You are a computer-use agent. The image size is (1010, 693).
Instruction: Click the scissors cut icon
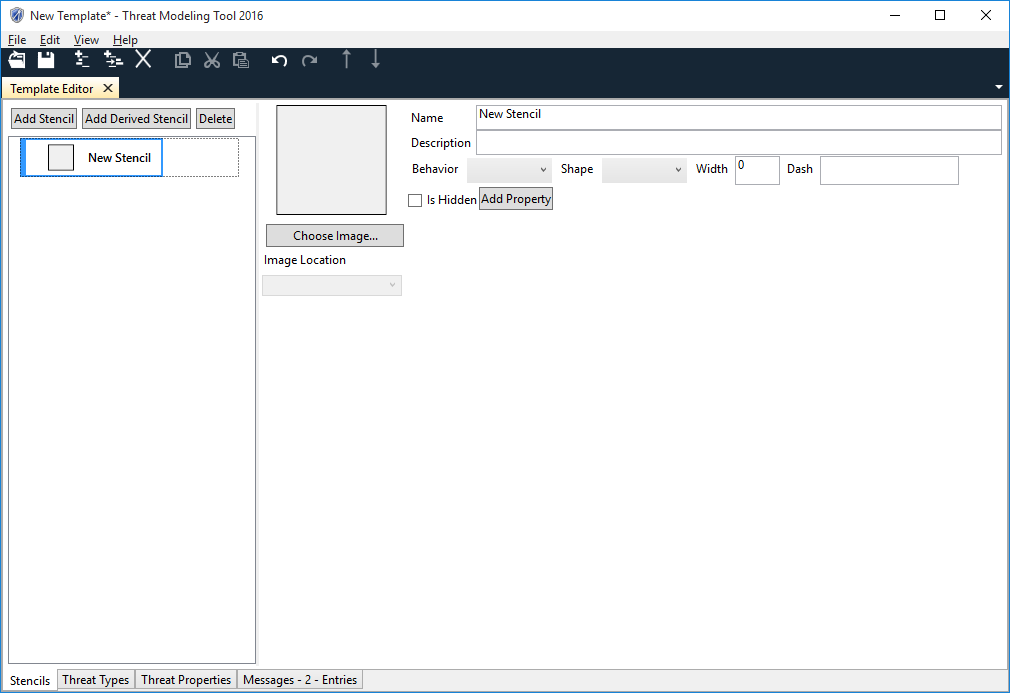[x=211, y=60]
